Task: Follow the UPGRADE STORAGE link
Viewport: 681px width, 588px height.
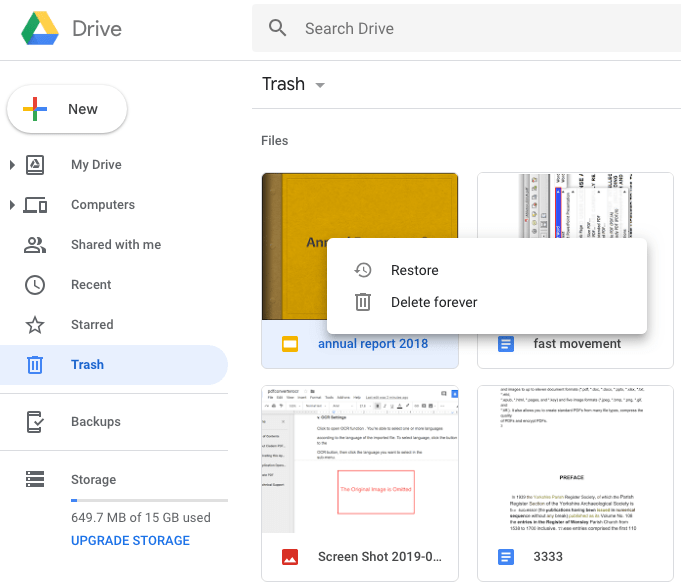Action: point(130,541)
